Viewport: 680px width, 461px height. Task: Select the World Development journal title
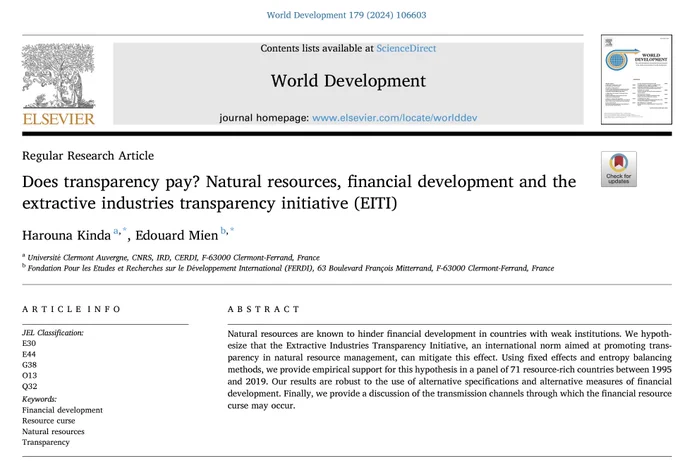click(x=348, y=81)
